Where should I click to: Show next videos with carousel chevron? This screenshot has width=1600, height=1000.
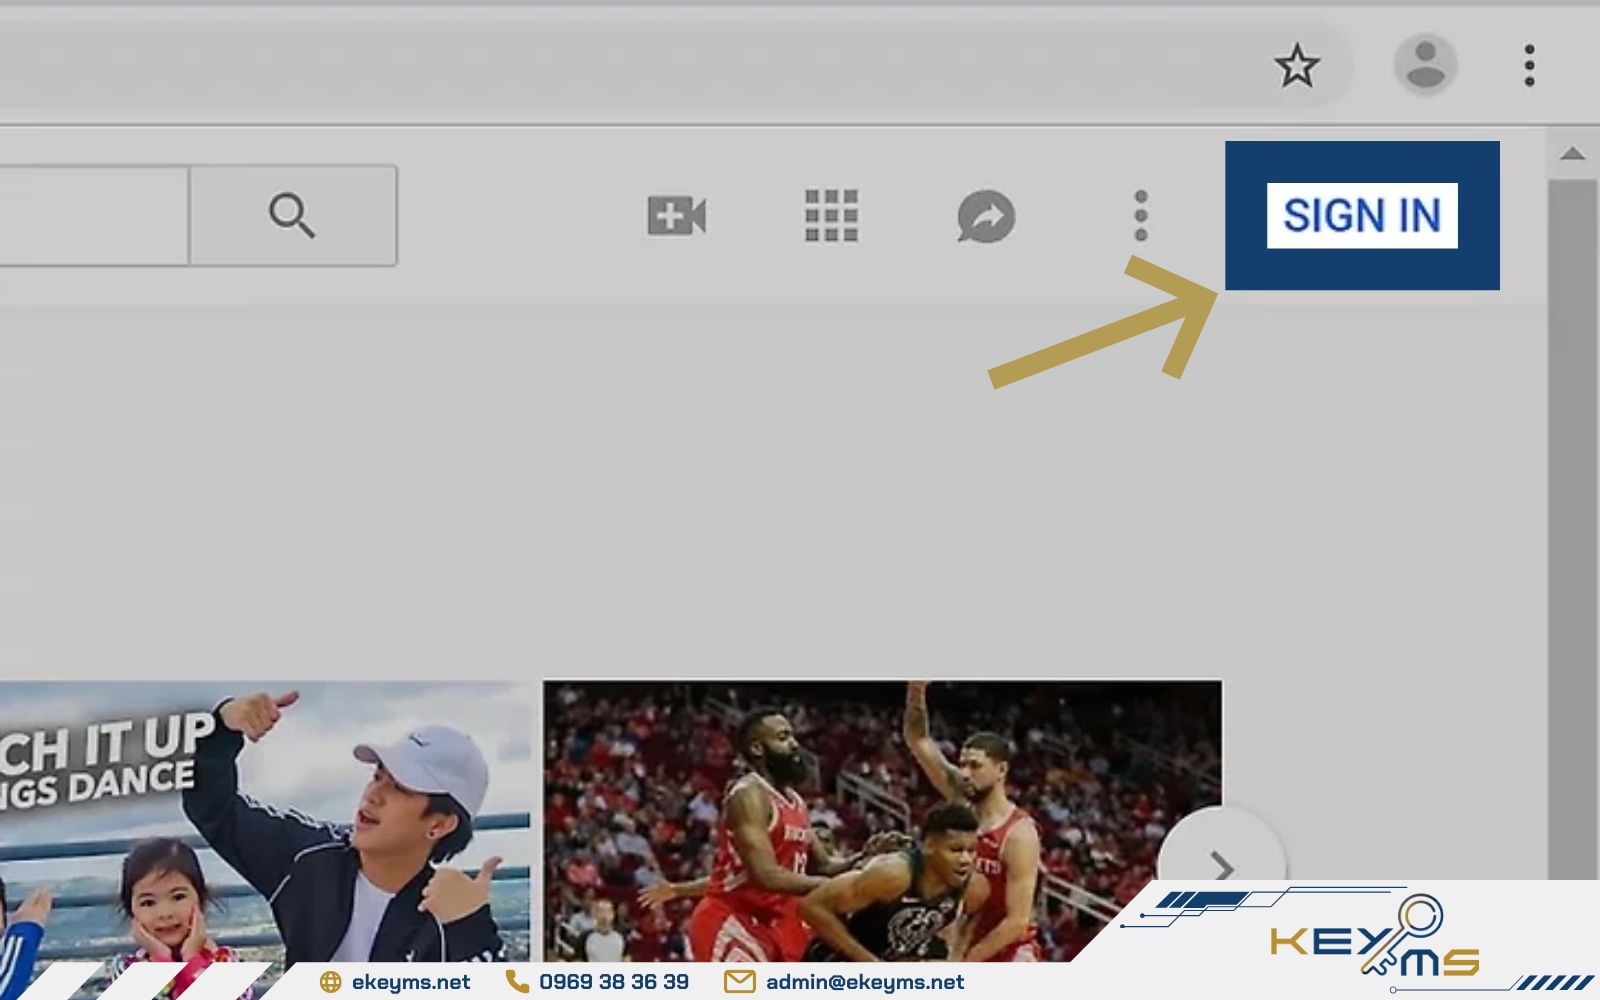[x=1221, y=864]
